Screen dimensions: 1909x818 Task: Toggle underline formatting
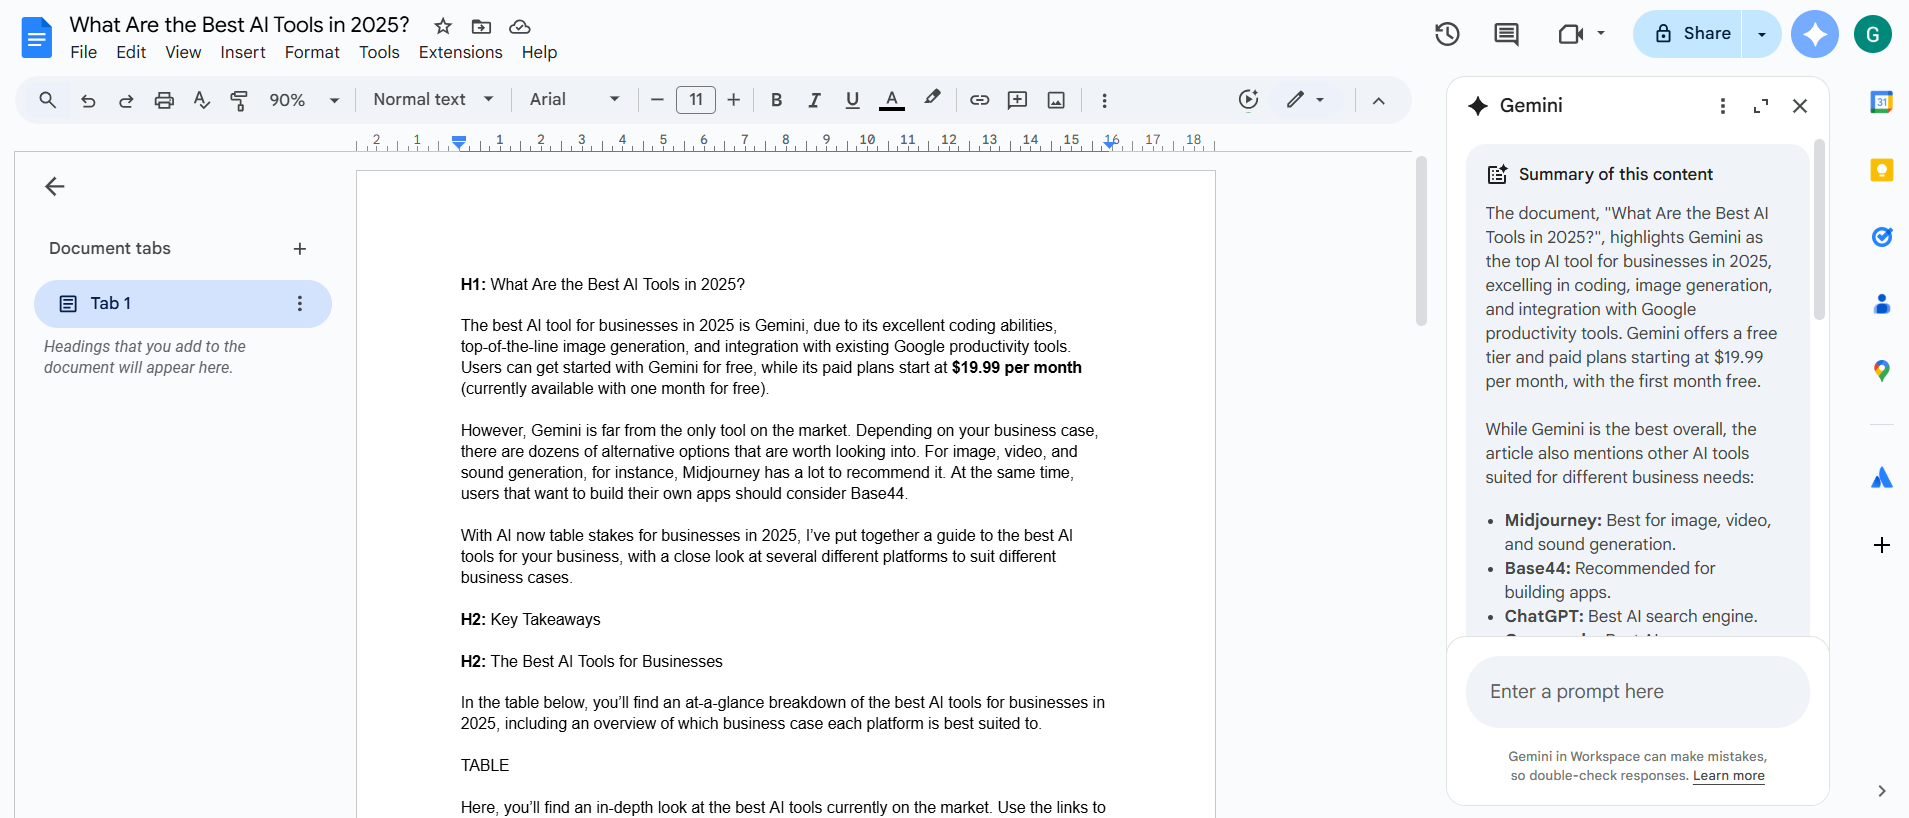tap(852, 100)
